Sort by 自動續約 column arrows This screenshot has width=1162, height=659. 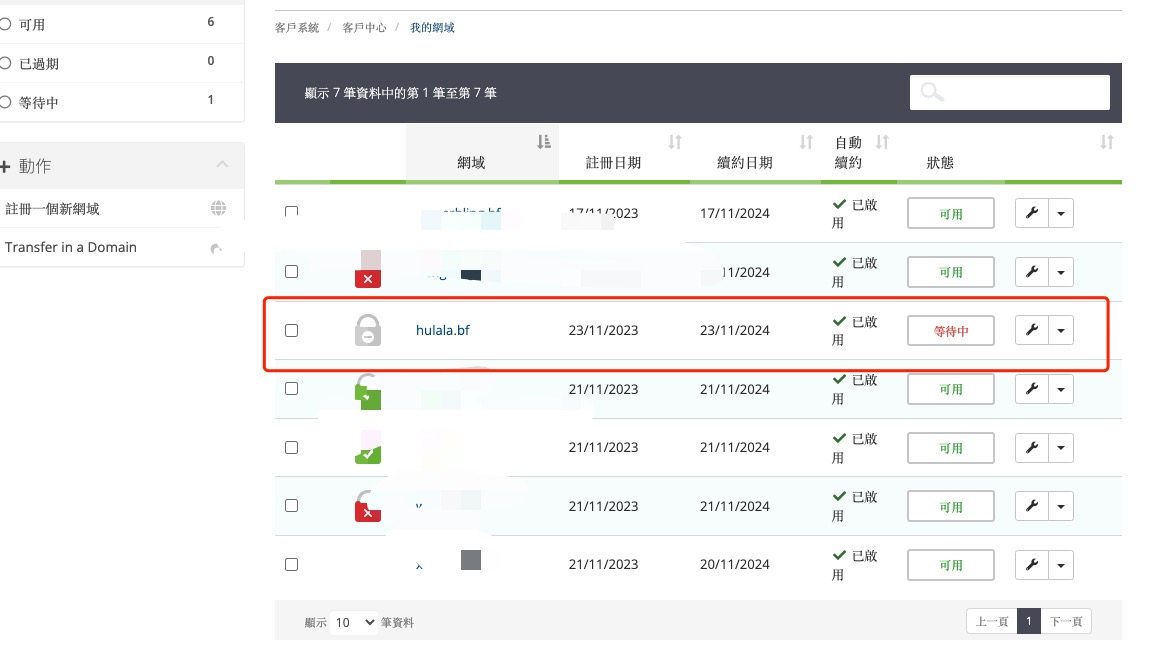point(882,142)
